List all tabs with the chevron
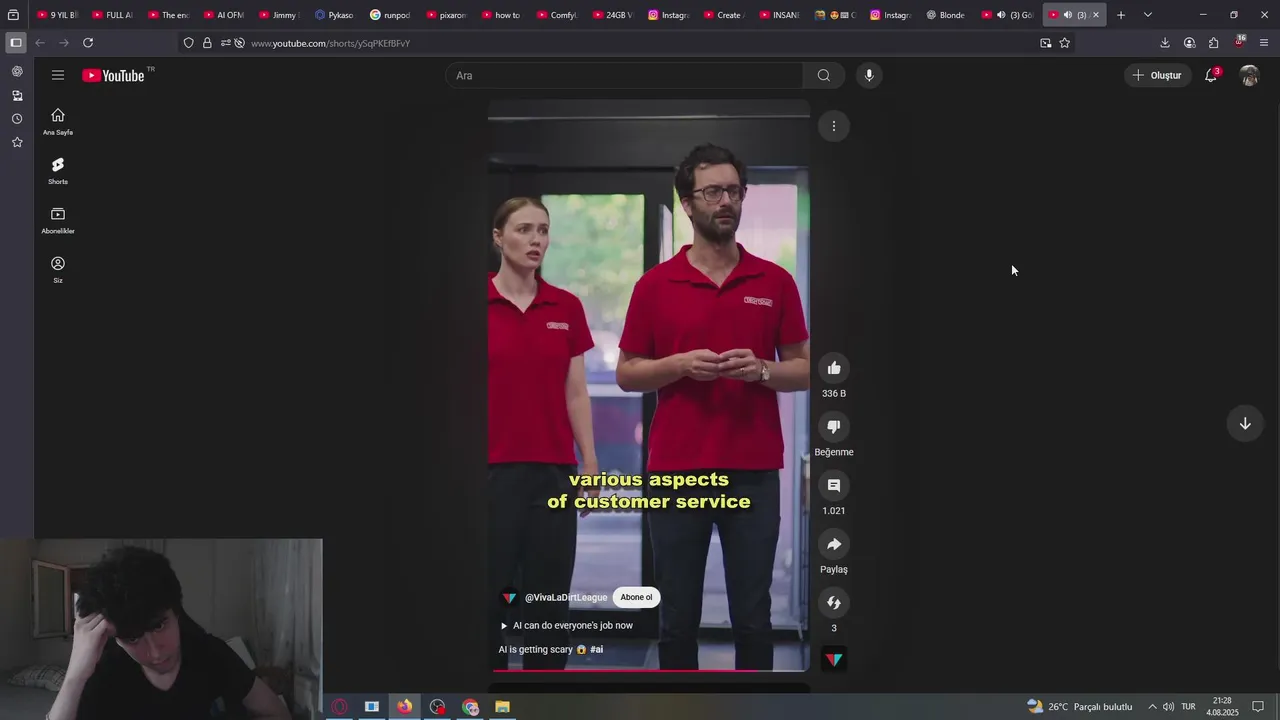The width and height of the screenshot is (1280, 720). [x=1147, y=15]
